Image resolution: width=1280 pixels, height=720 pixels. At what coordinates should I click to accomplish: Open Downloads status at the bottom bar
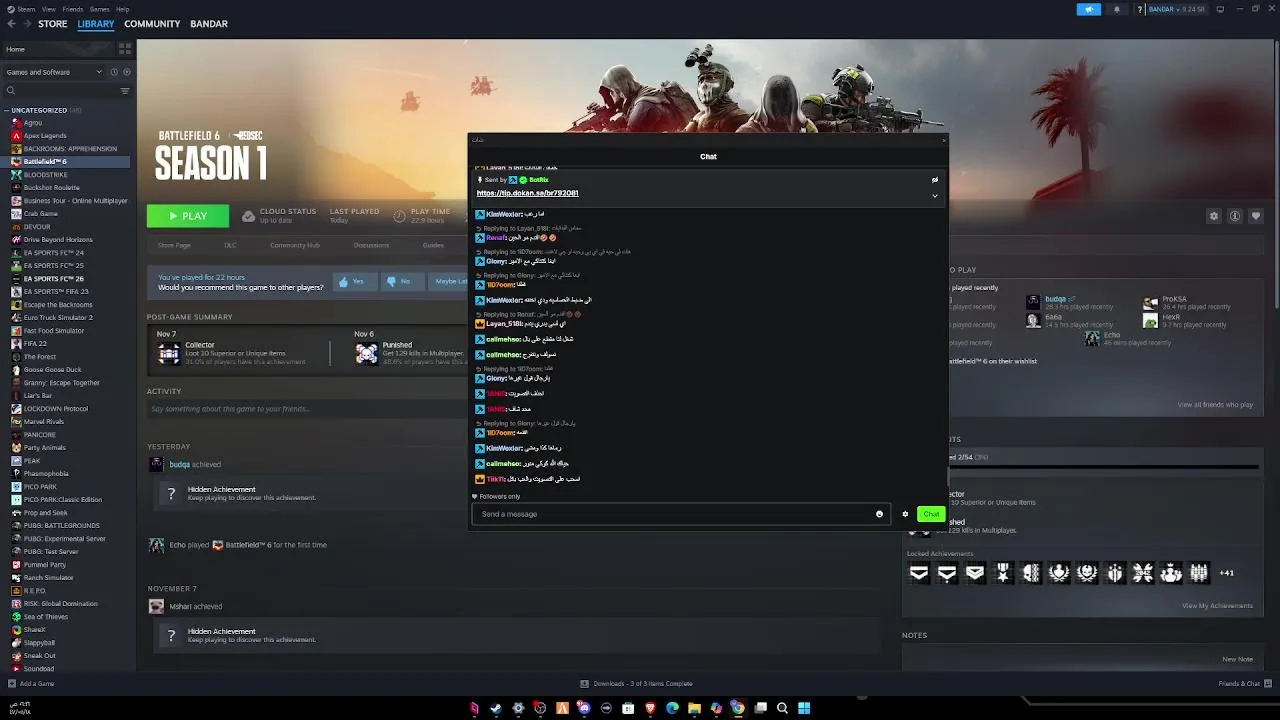coord(637,684)
